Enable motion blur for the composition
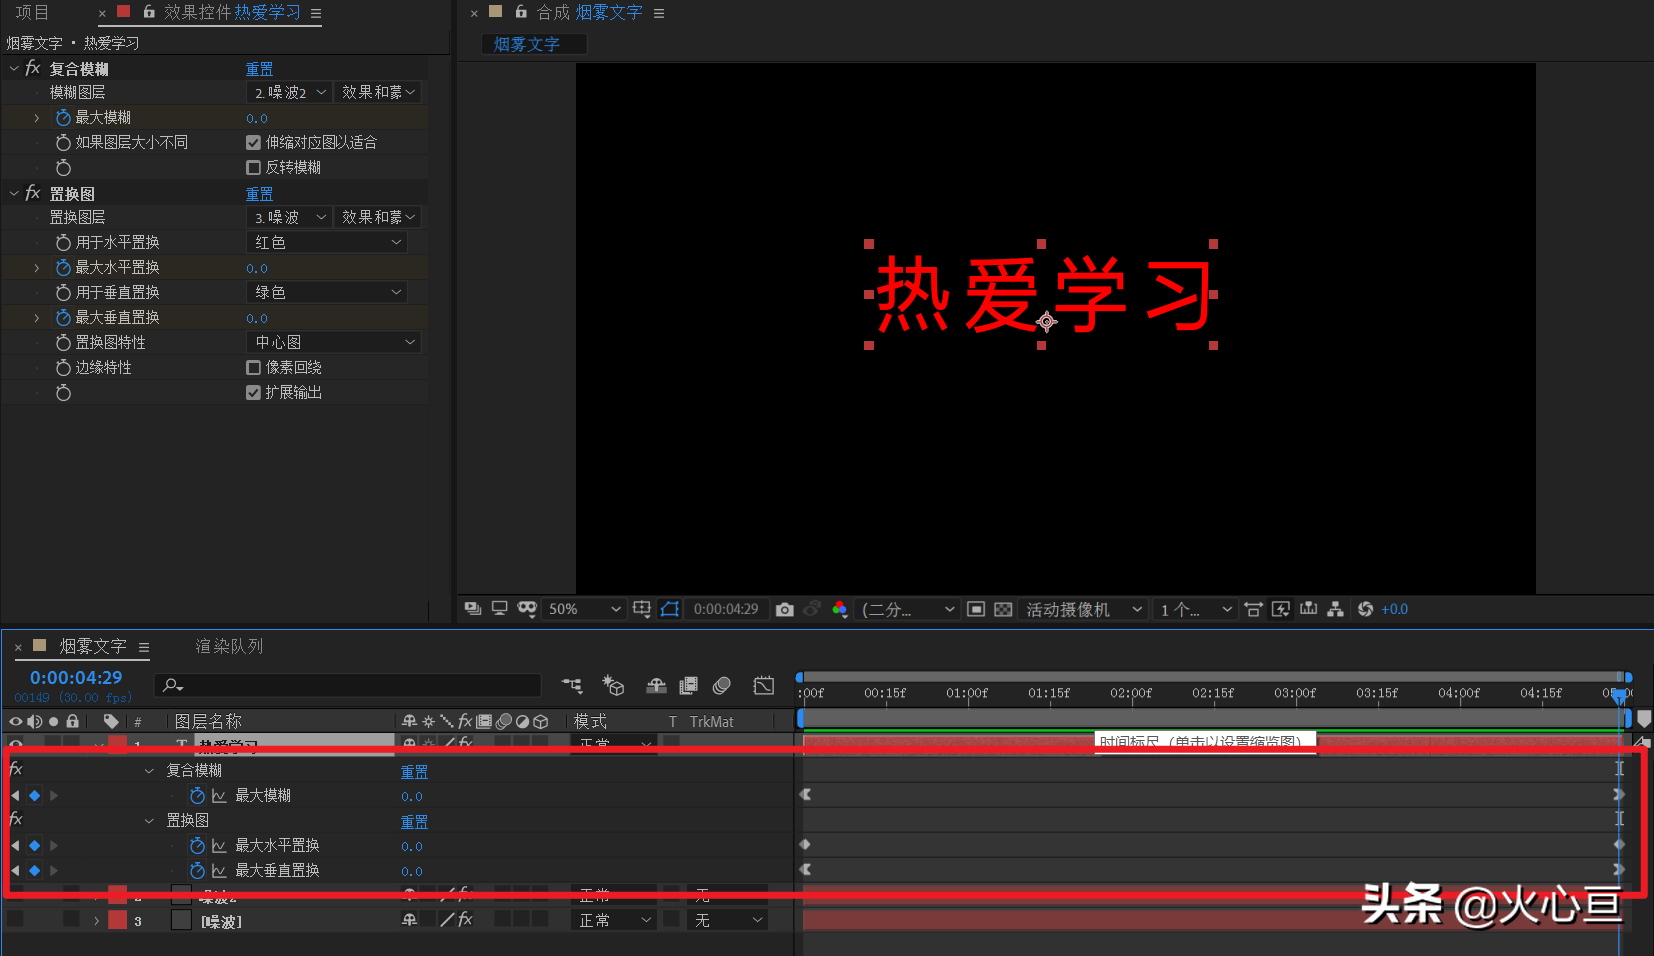 721,685
